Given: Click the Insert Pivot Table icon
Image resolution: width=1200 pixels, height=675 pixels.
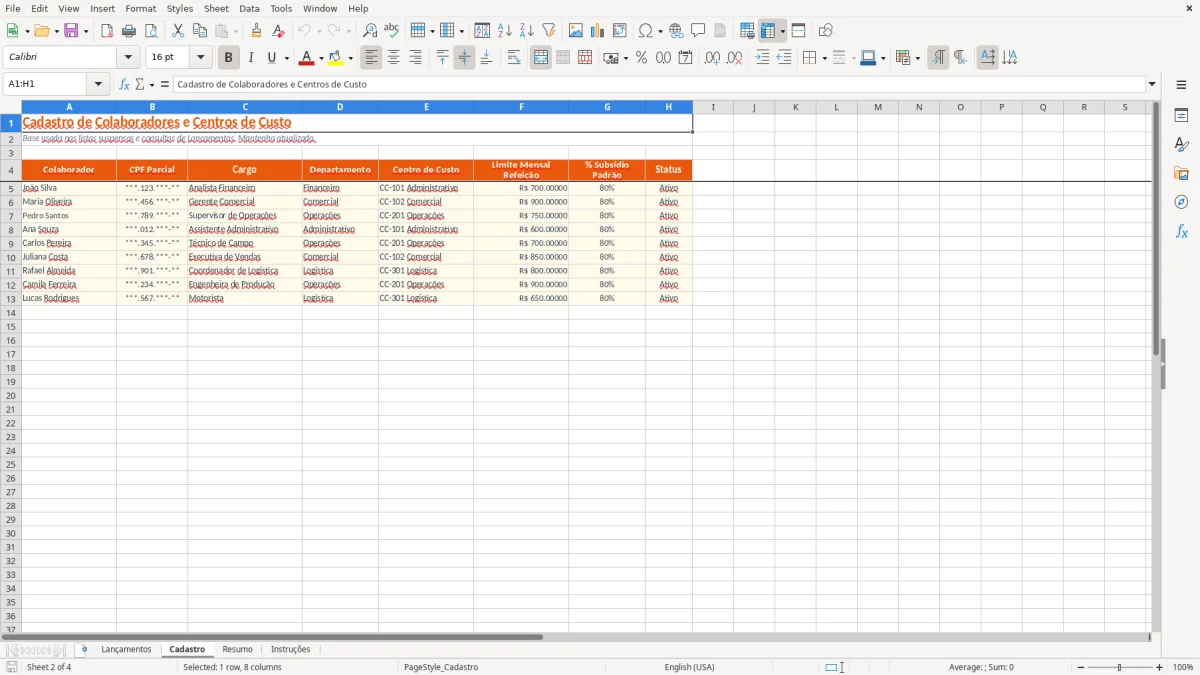Looking at the screenshot, I should click(x=620, y=31).
